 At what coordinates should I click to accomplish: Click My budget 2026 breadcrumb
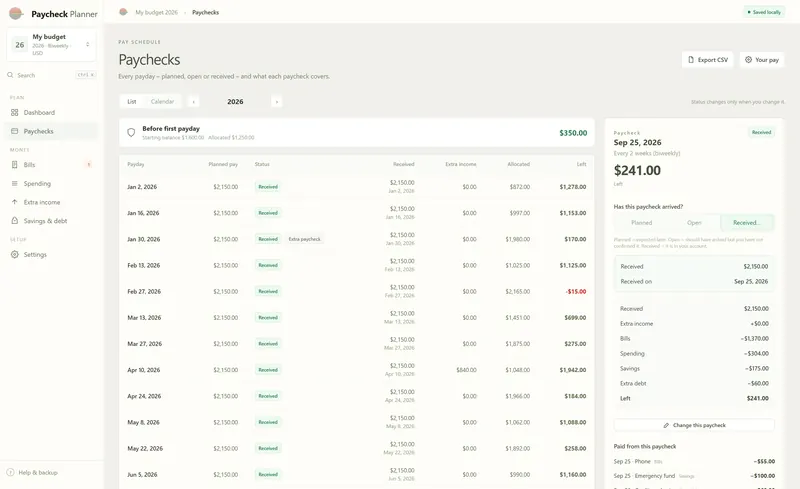click(x=157, y=12)
